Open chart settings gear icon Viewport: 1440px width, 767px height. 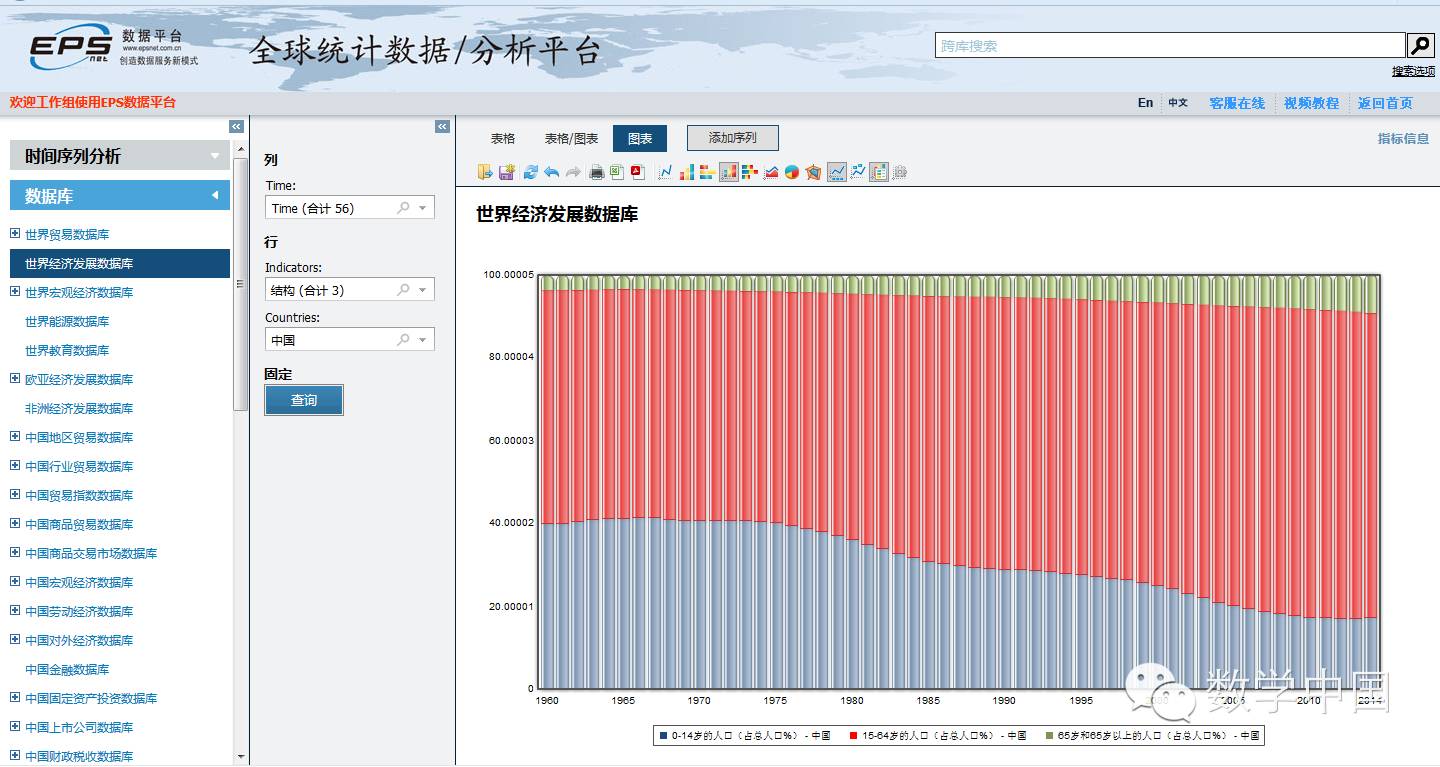coord(900,172)
